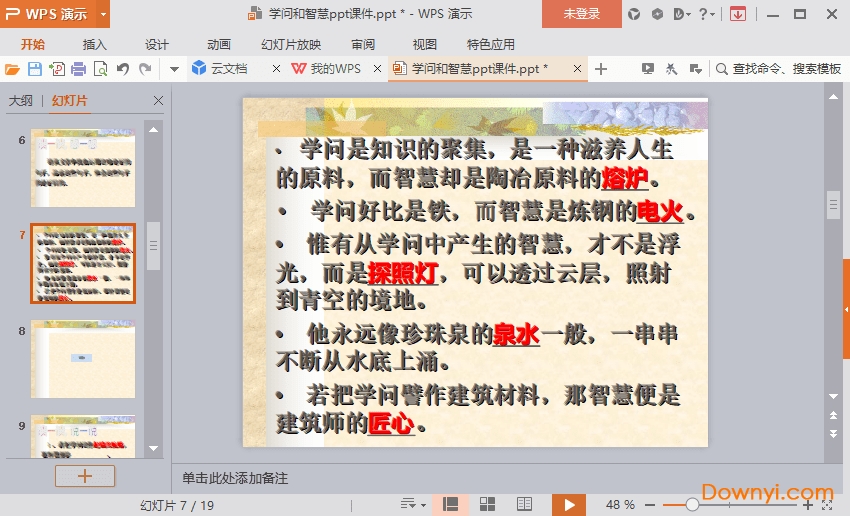Click the Open folder icon in toolbar
The width and height of the screenshot is (850, 516).
click(x=12, y=69)
